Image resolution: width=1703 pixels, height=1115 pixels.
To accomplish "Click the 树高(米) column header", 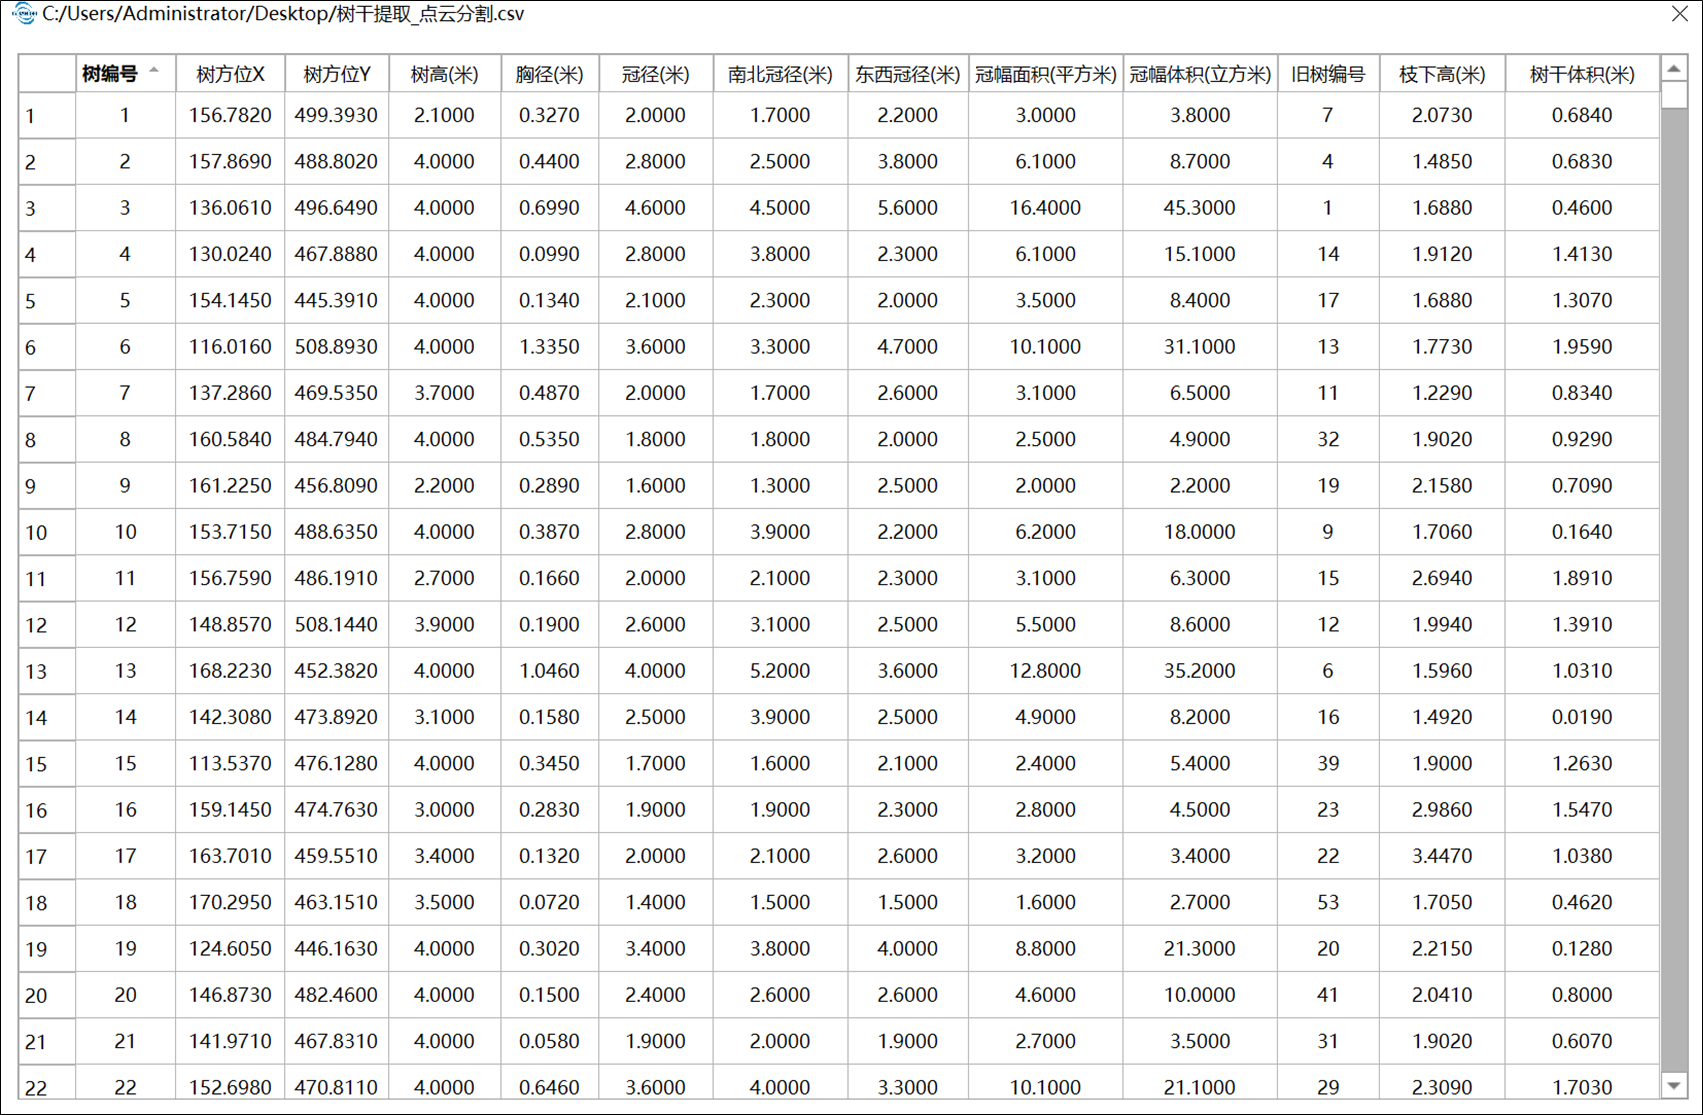I will 444,74.
